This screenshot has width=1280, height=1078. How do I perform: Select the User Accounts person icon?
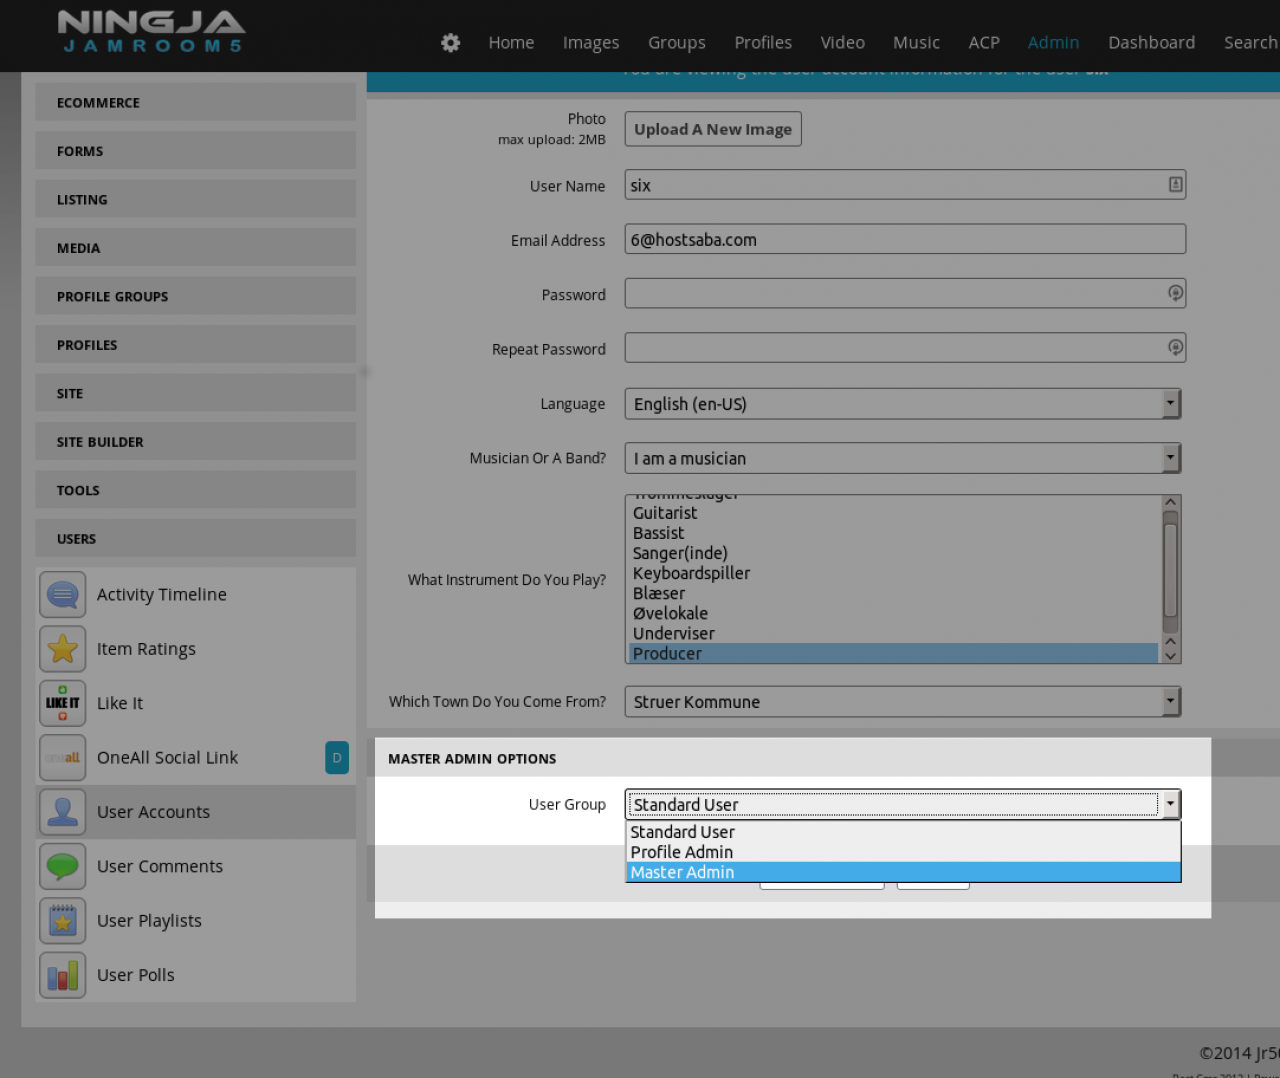click(x=62, y=812)
